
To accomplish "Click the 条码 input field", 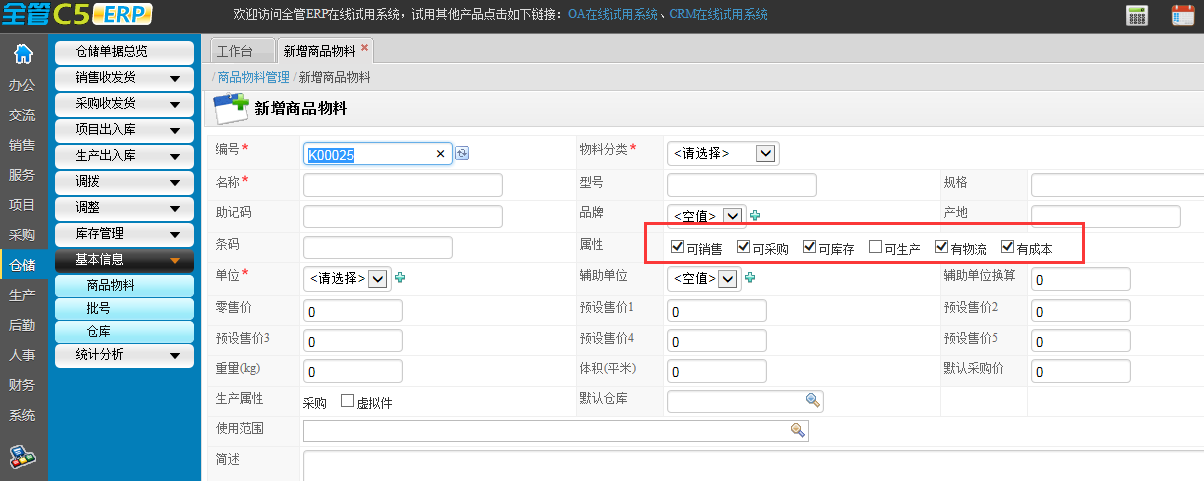I will [x=378, y=247].
